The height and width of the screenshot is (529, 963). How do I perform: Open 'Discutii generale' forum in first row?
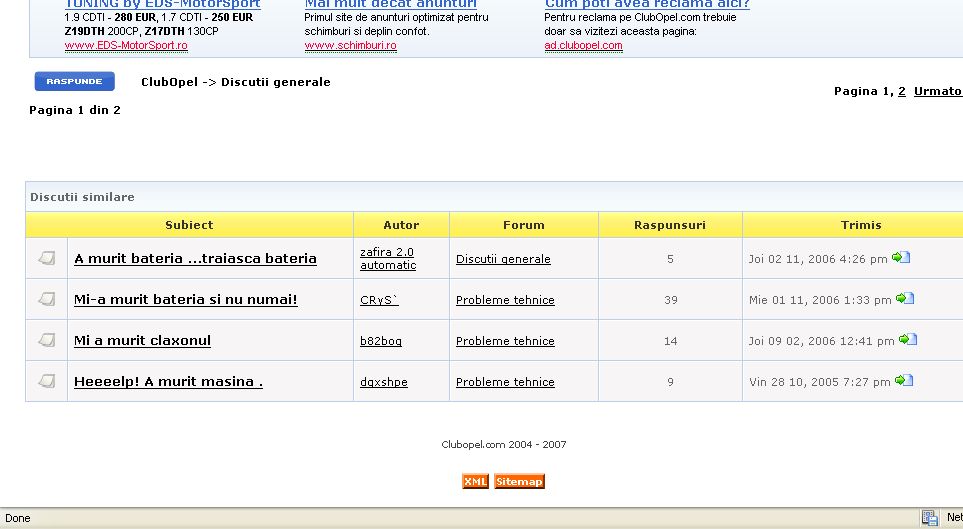[503, 259]
